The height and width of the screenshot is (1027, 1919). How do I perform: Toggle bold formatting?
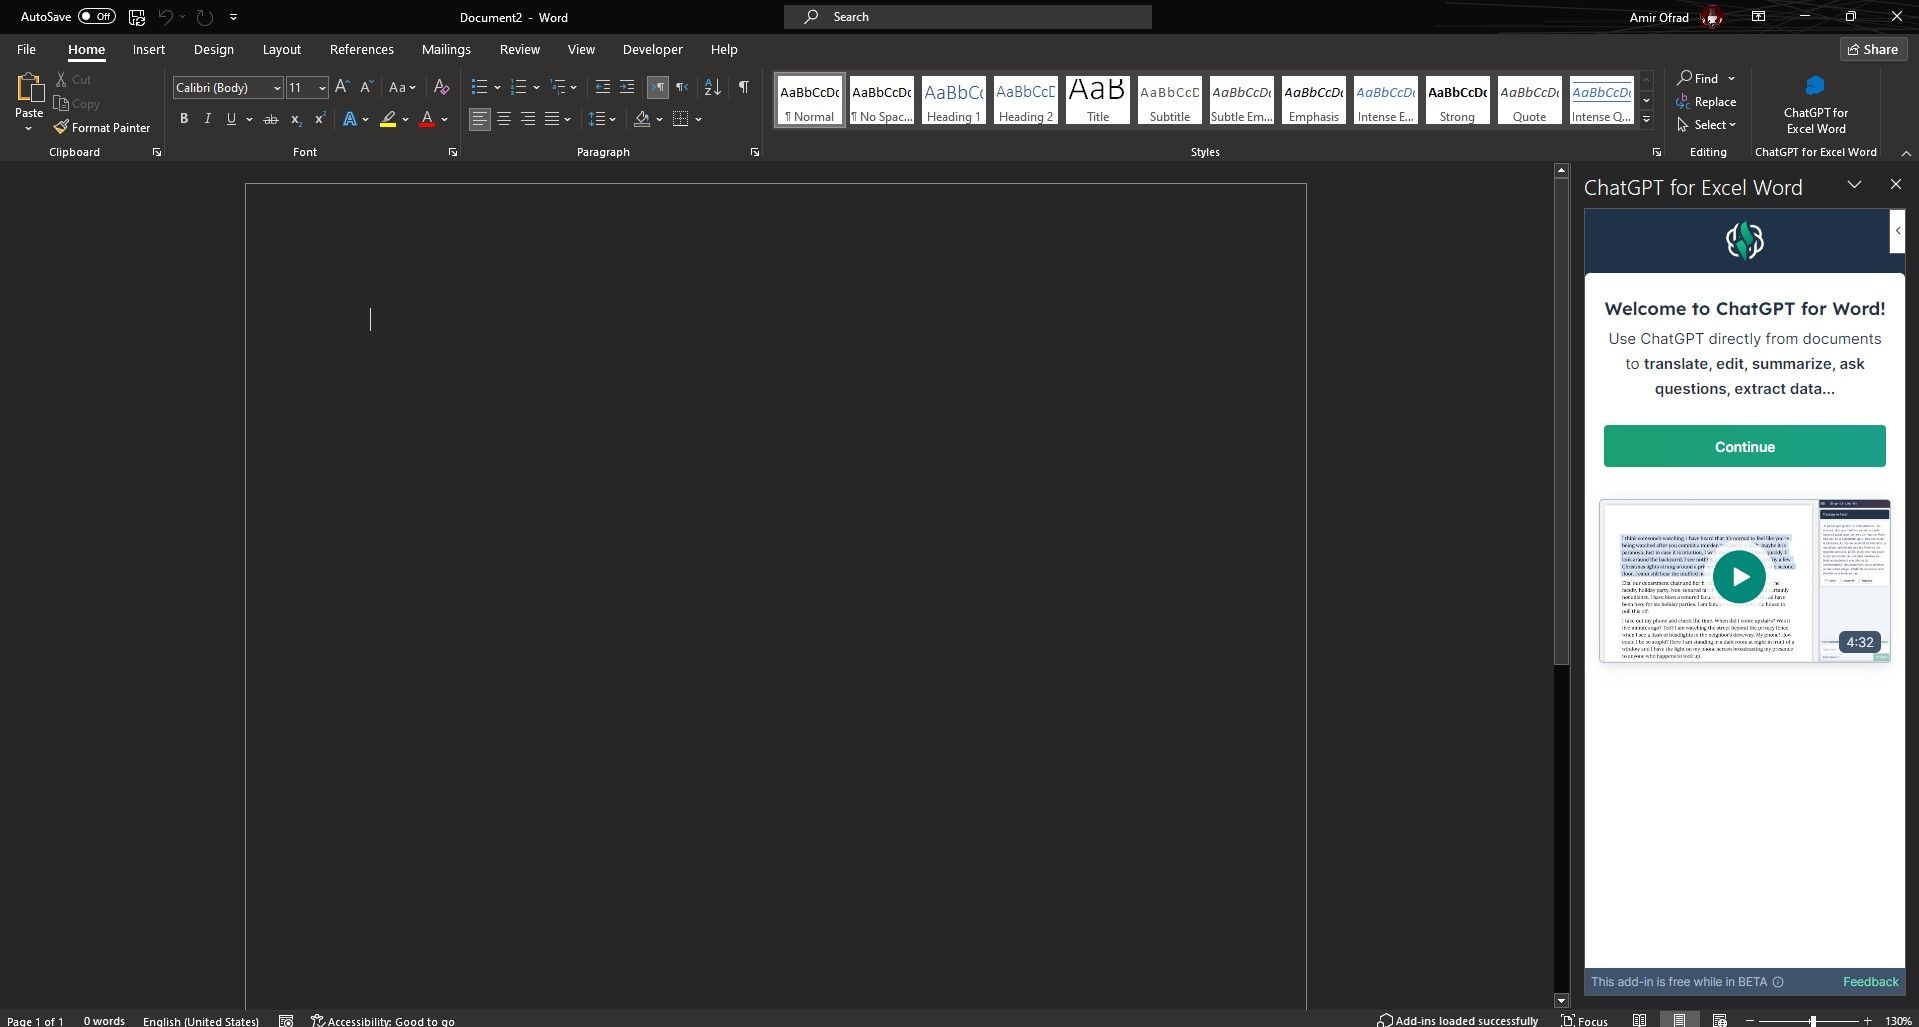pyautogui.click(x=184, y=119)
